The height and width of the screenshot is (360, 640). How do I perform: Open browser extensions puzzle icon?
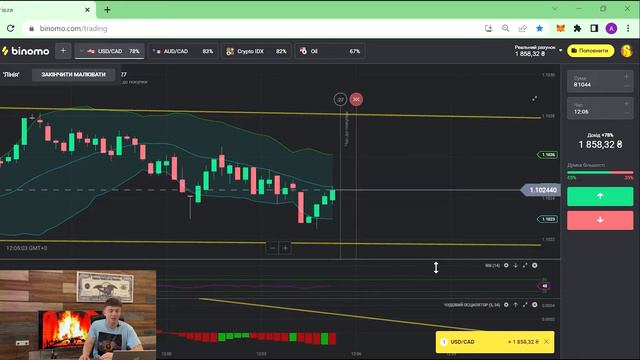pyautogui.click(x=577, y=28)
